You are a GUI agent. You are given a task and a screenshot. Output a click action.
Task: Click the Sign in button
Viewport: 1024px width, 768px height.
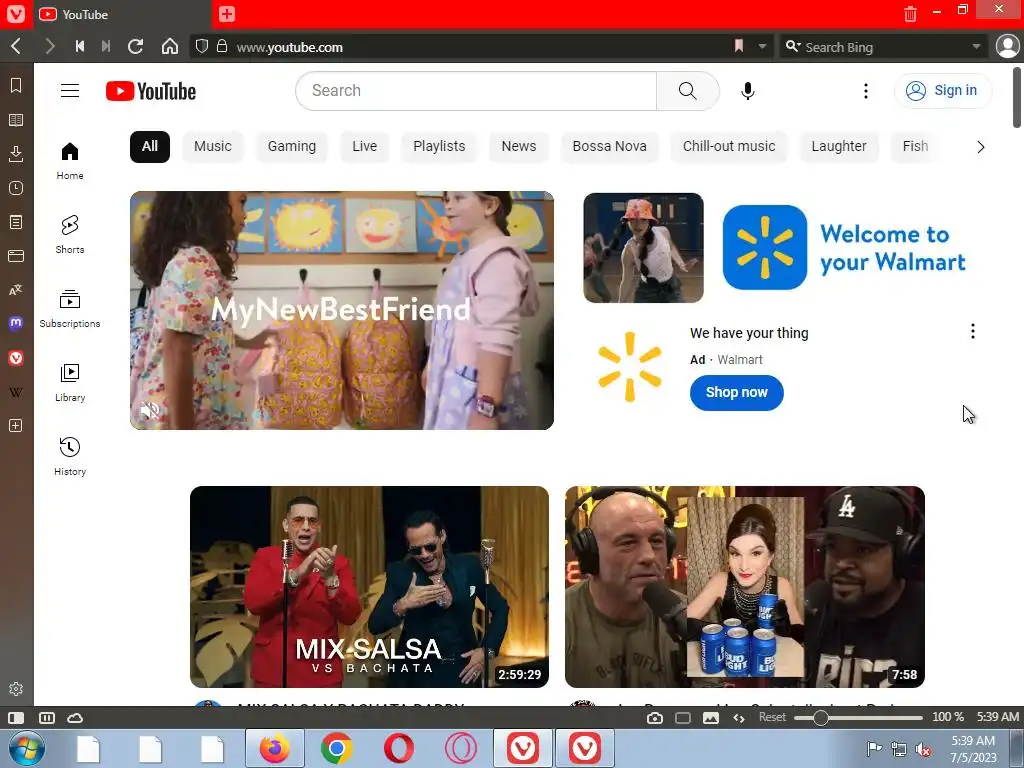942,90
